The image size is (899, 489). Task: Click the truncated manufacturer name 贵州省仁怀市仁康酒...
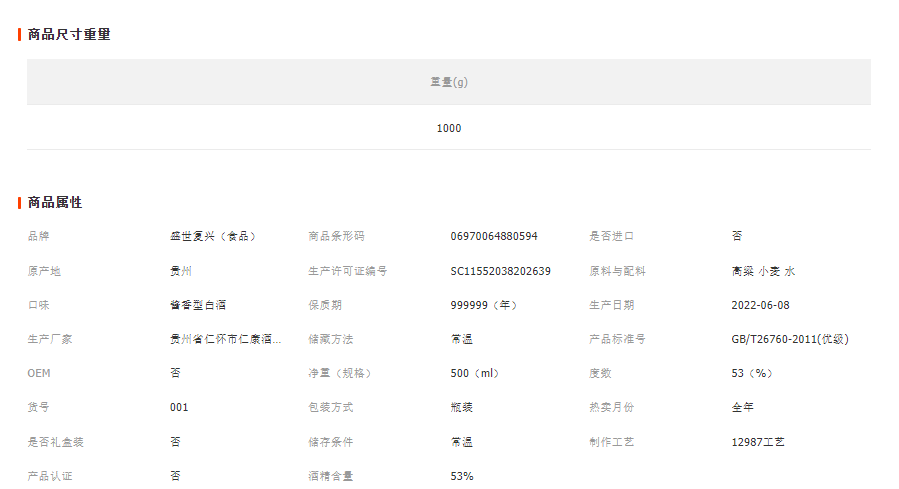tap(226, 339)
